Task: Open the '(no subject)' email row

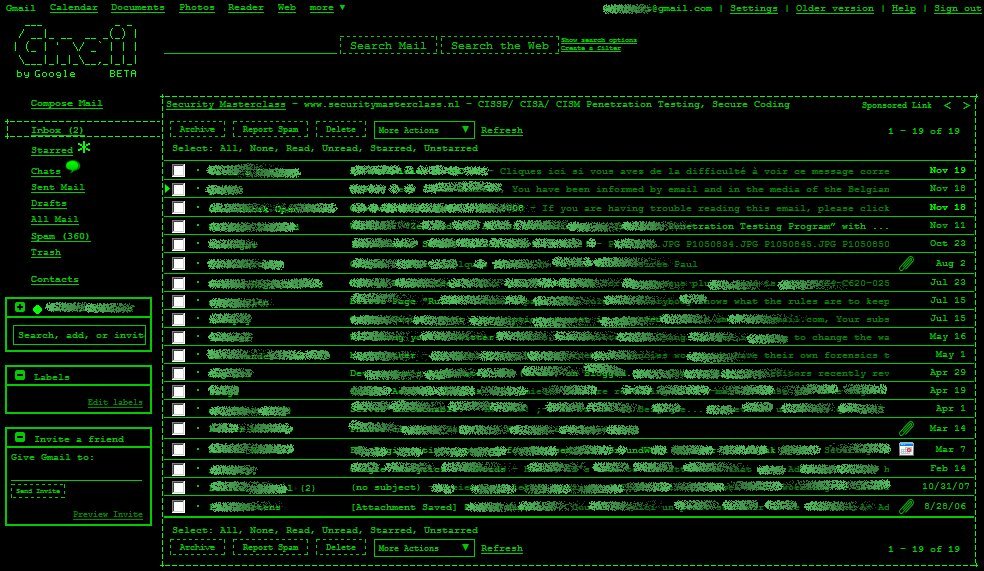Action: point(568,487)
